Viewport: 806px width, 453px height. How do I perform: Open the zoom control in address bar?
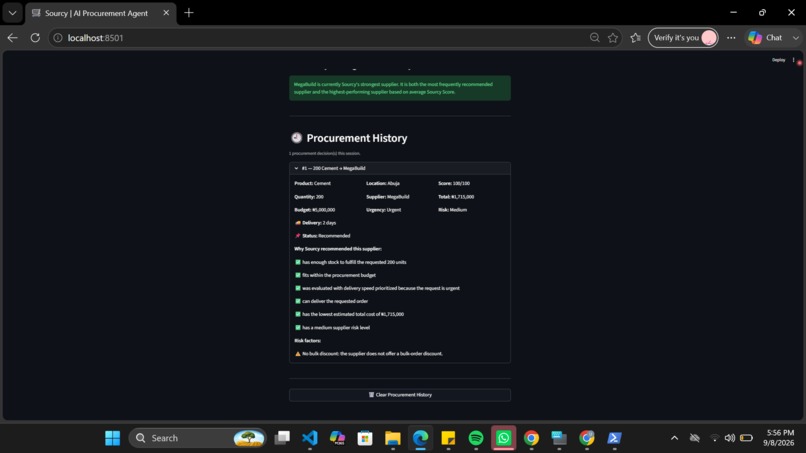click(595, 38)
